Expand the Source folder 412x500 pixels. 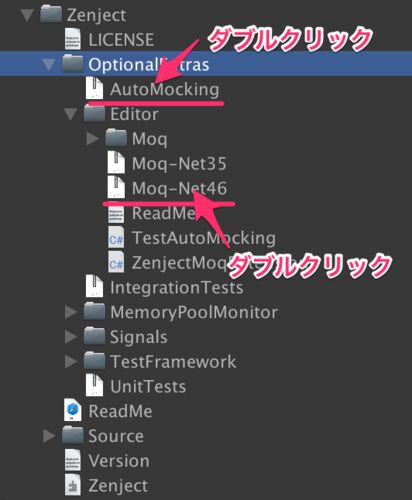click(x=49, y=436)
